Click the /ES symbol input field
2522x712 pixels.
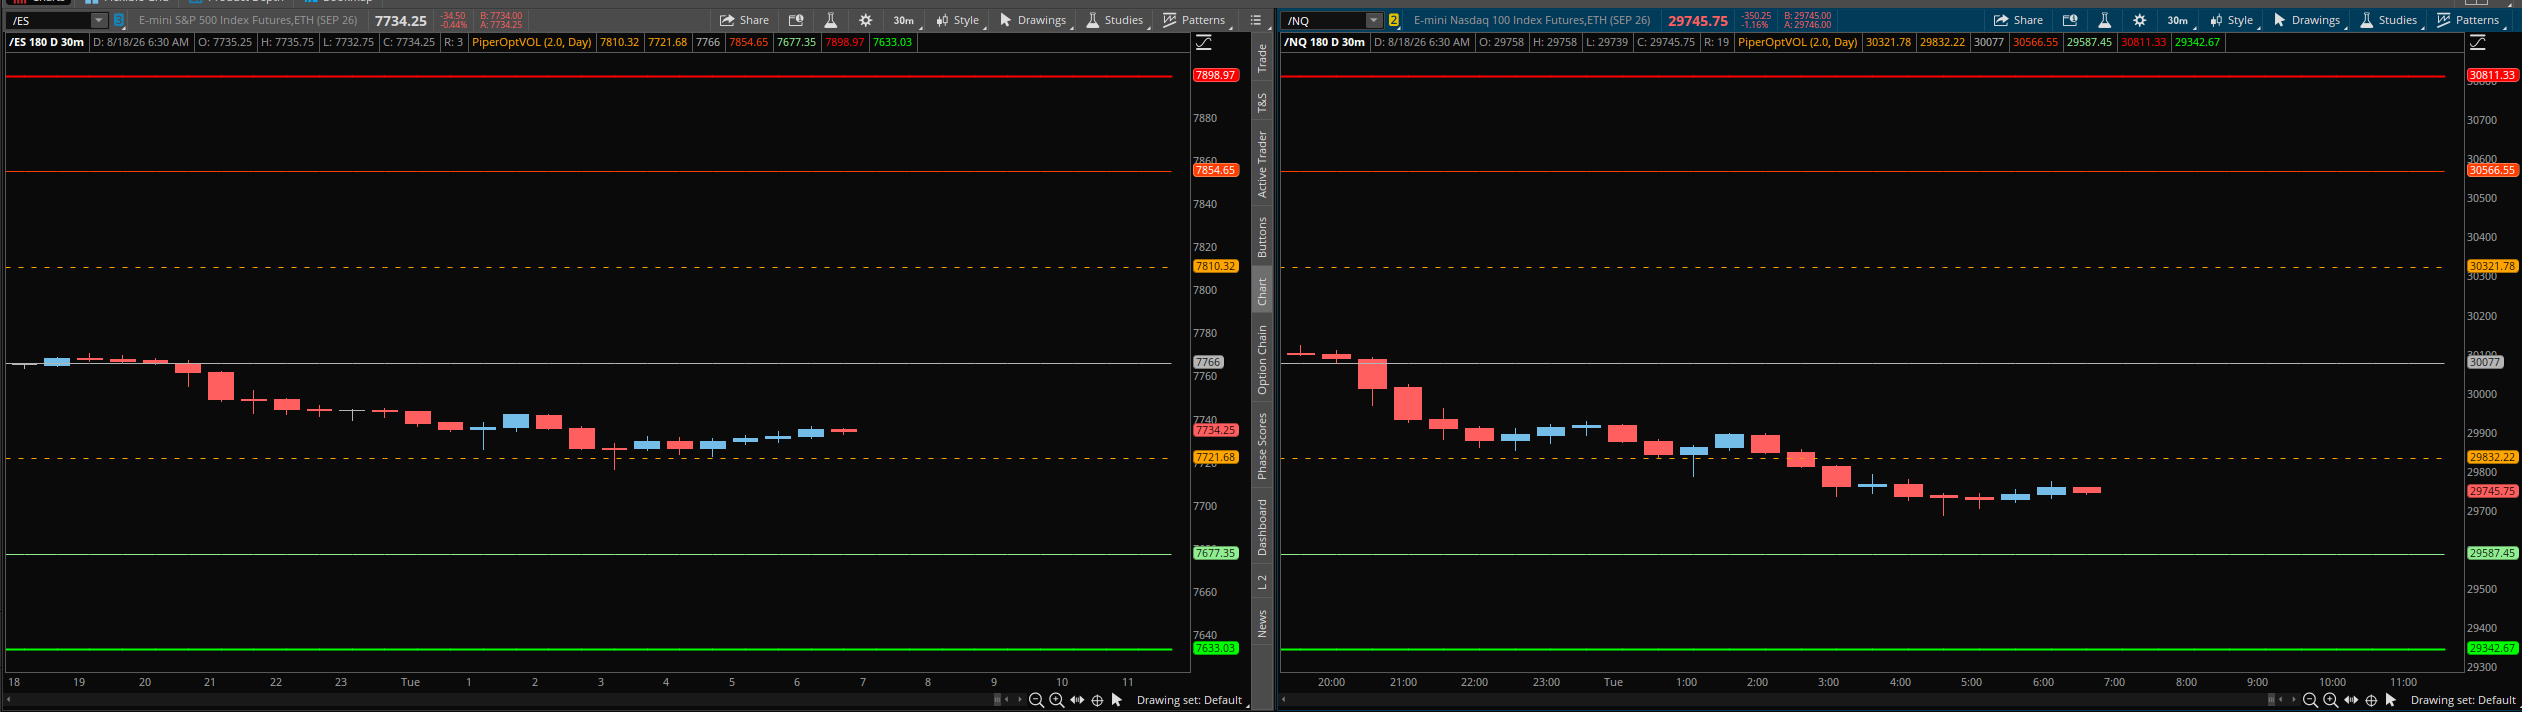pyautogui.click(x=49, y=20)
